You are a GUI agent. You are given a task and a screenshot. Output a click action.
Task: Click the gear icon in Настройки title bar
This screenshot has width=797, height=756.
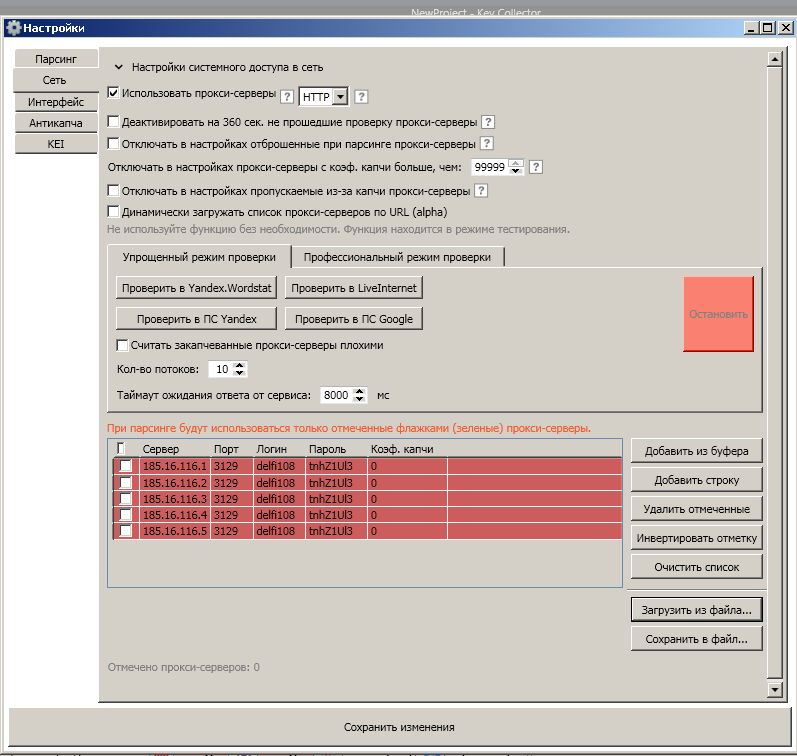tap(14, 28)
